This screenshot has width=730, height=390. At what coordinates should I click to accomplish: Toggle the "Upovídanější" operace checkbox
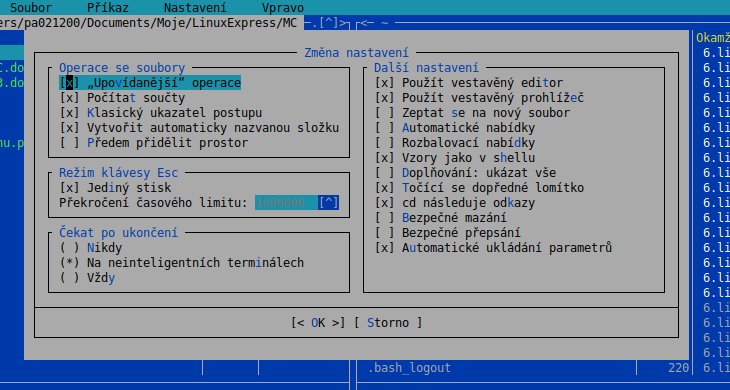click(x=150, y=83)
